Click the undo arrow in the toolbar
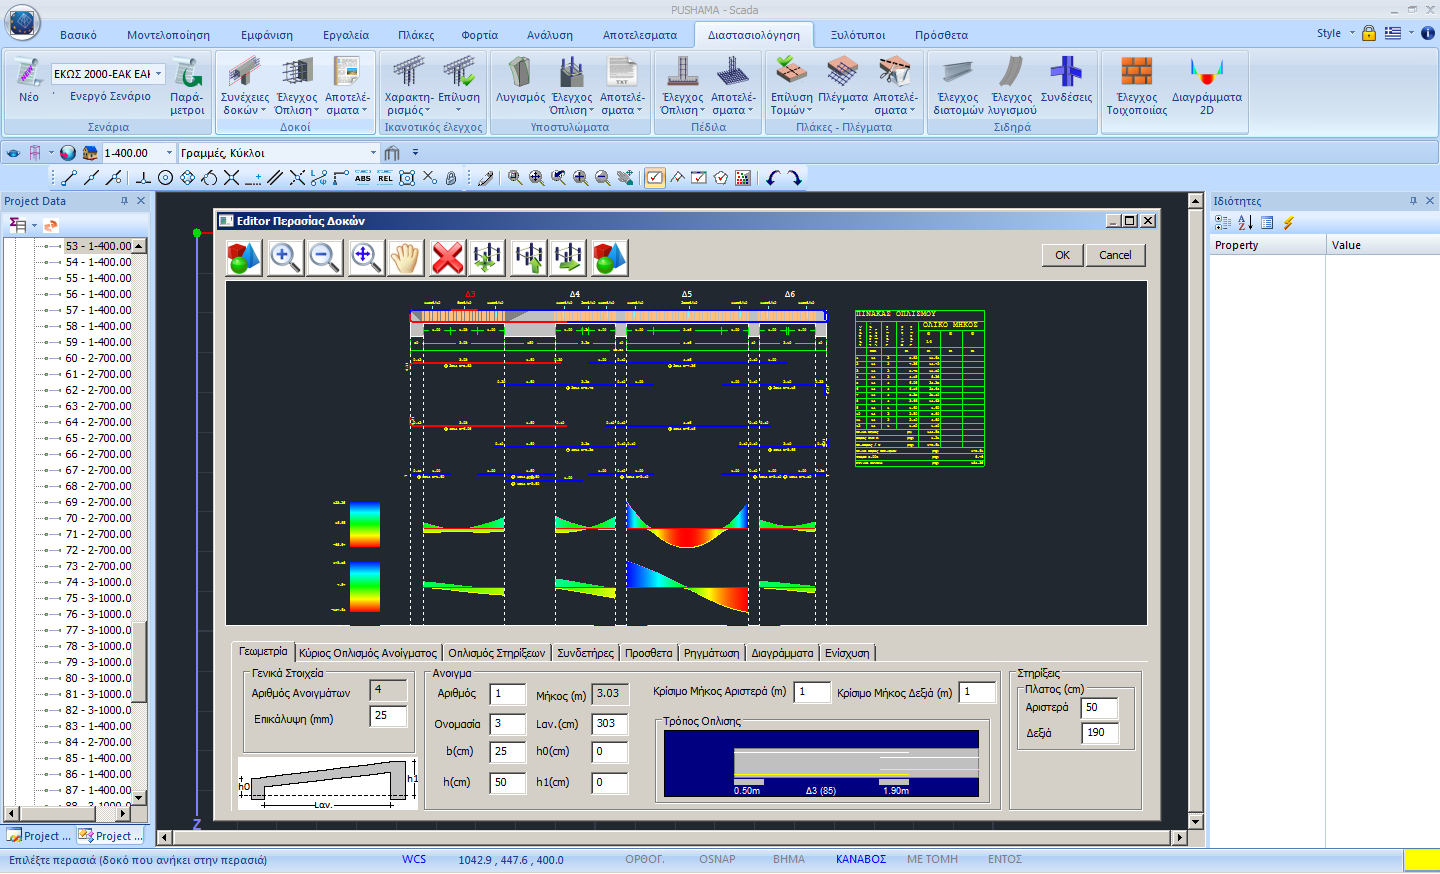This screenshot has width=1440, height=874. tap(772, 178)
